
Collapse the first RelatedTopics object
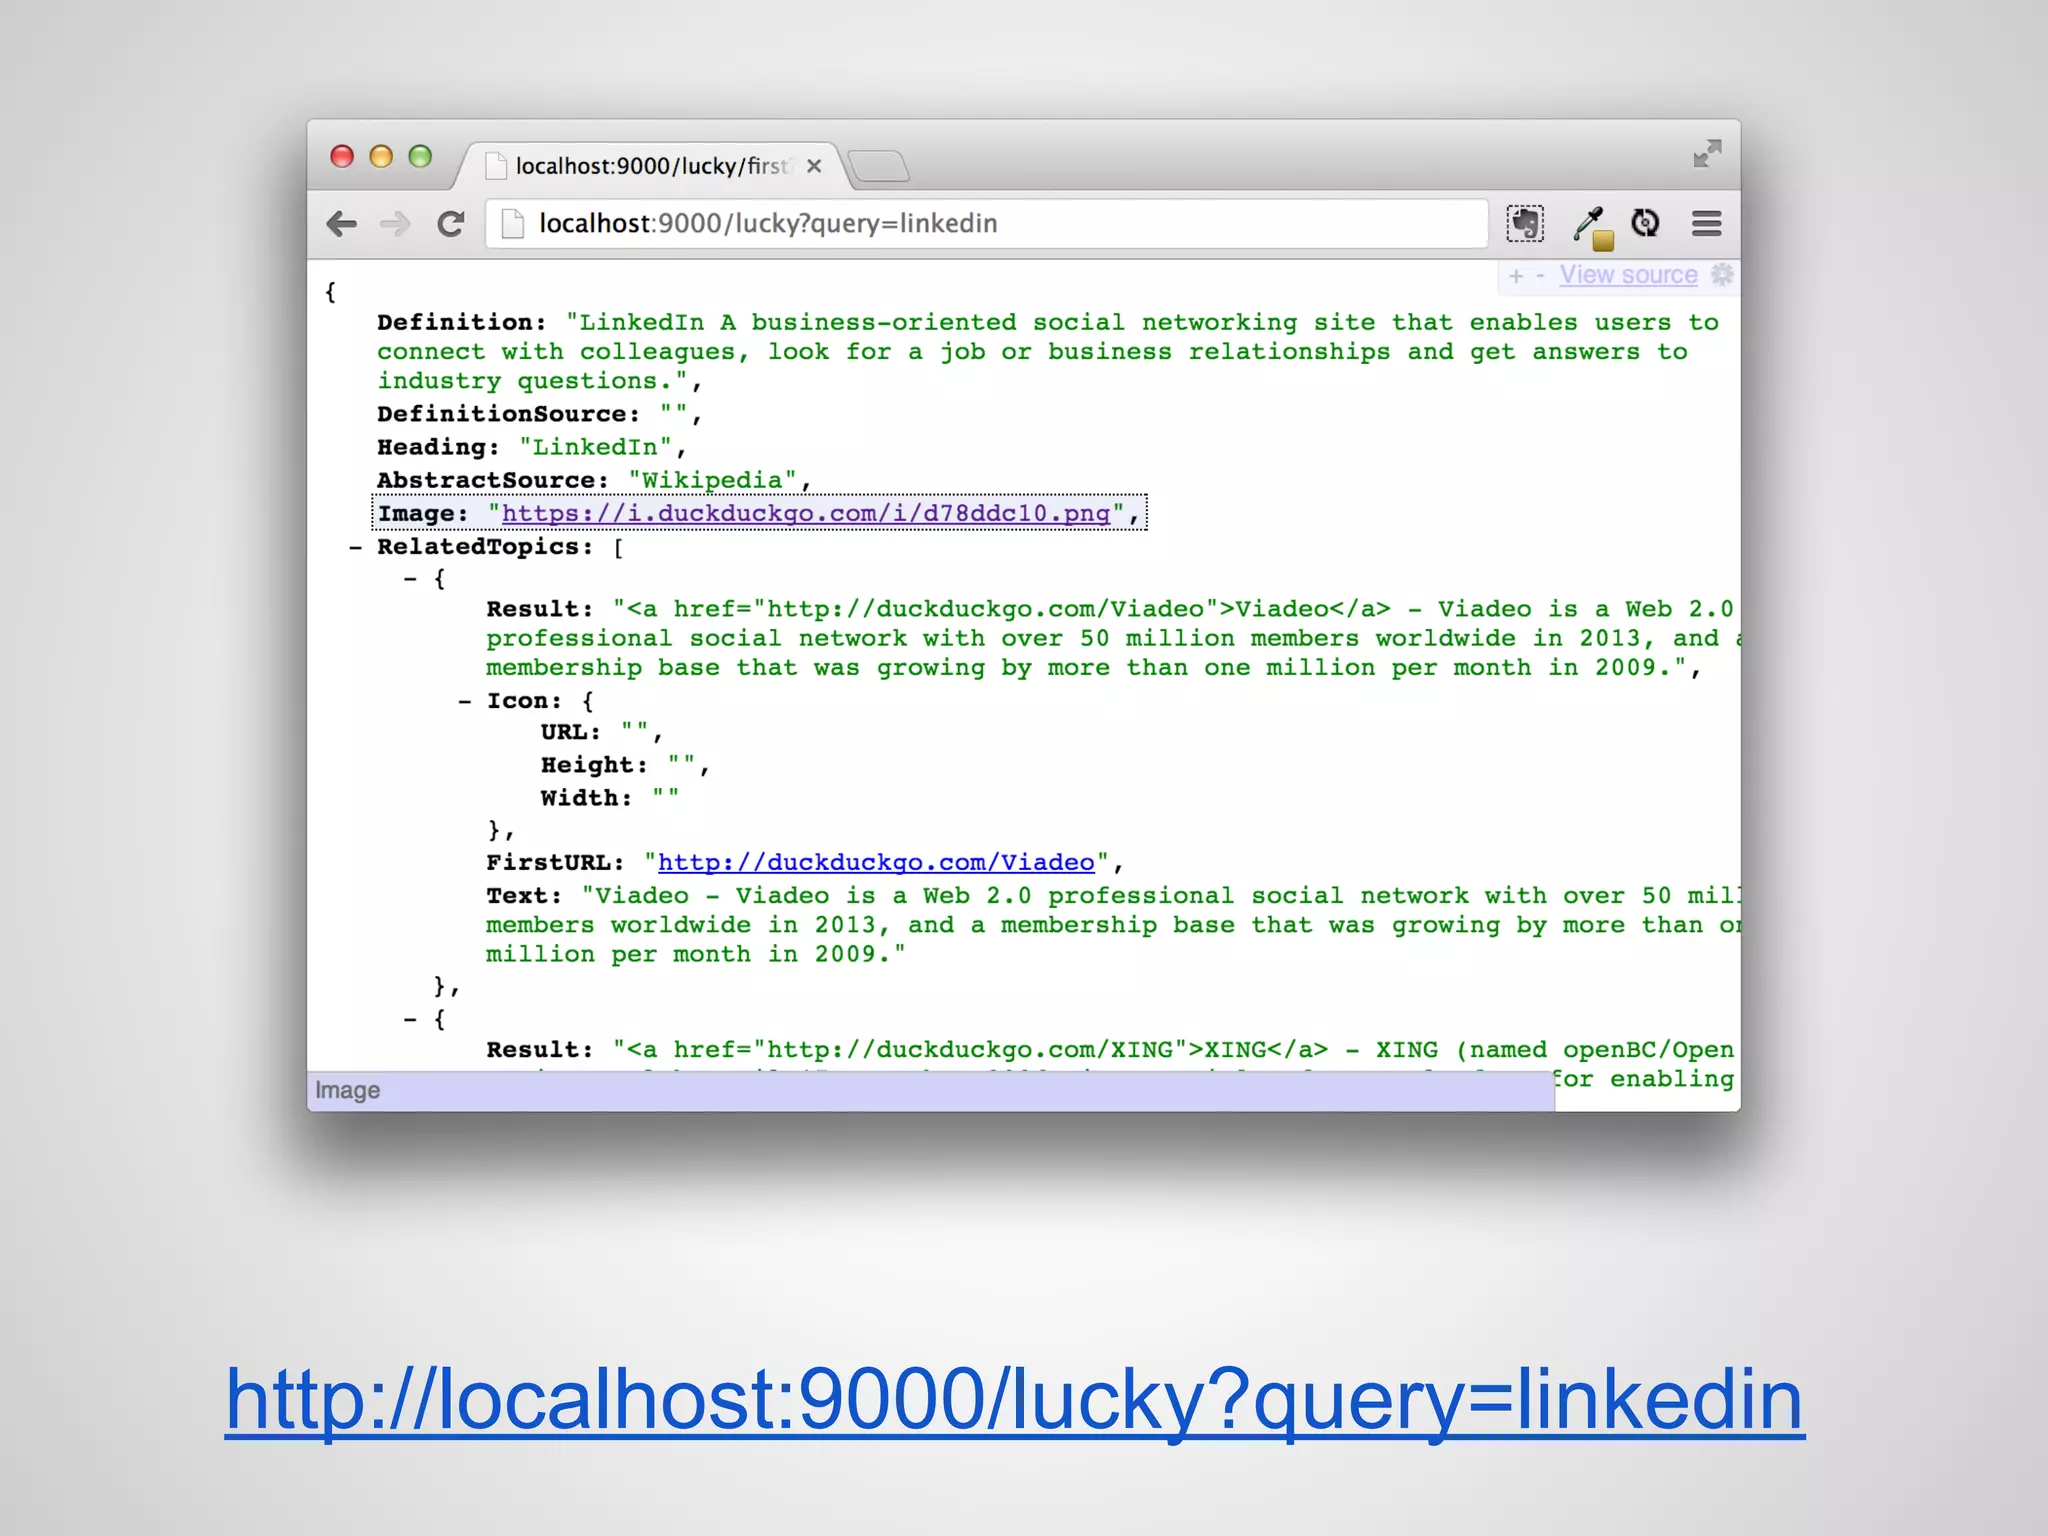[410, 579]
